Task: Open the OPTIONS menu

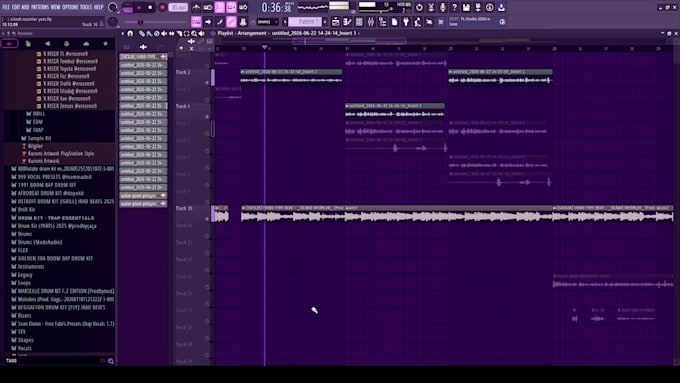Action: pyautogui.click(x=70, y=7)
